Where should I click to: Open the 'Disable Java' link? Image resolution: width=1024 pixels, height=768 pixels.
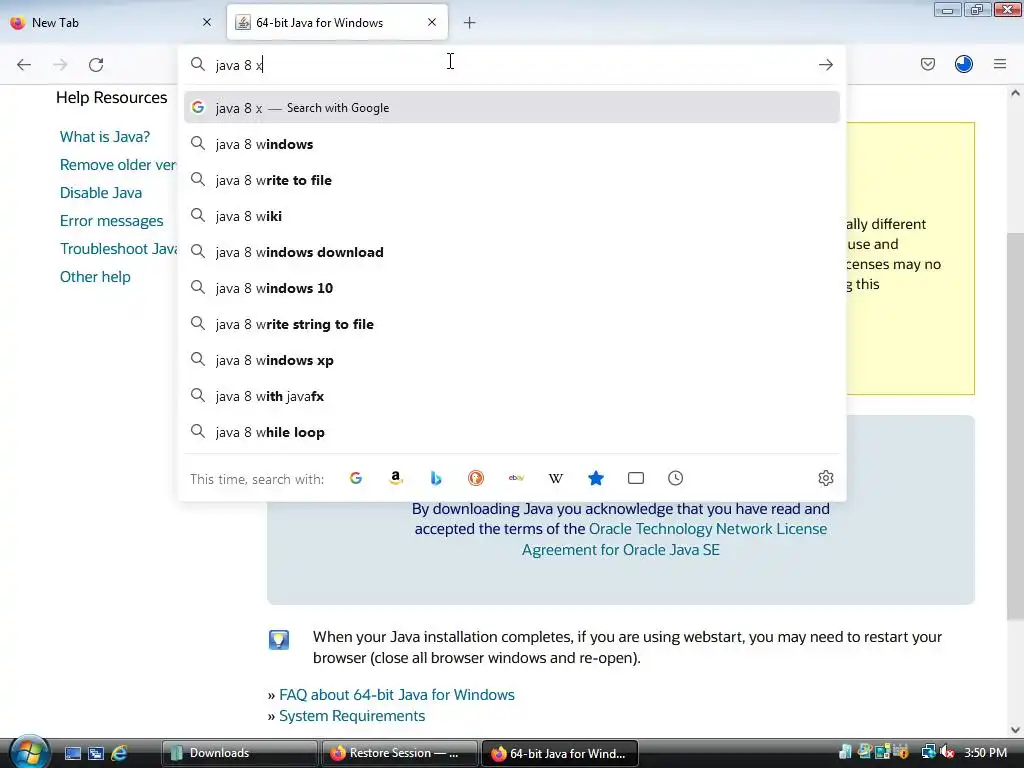tap(101, 193)
